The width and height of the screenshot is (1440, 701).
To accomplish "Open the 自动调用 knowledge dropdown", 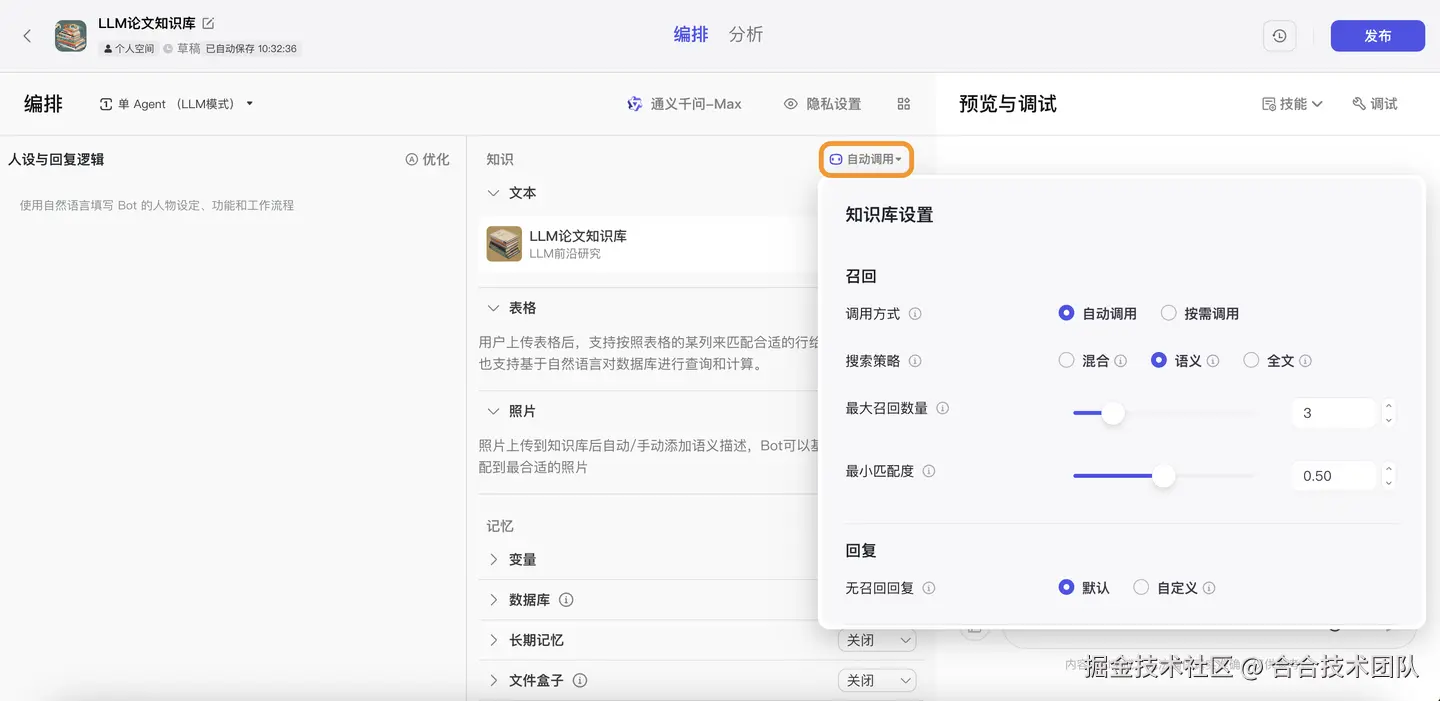I will tap(866, 159).
